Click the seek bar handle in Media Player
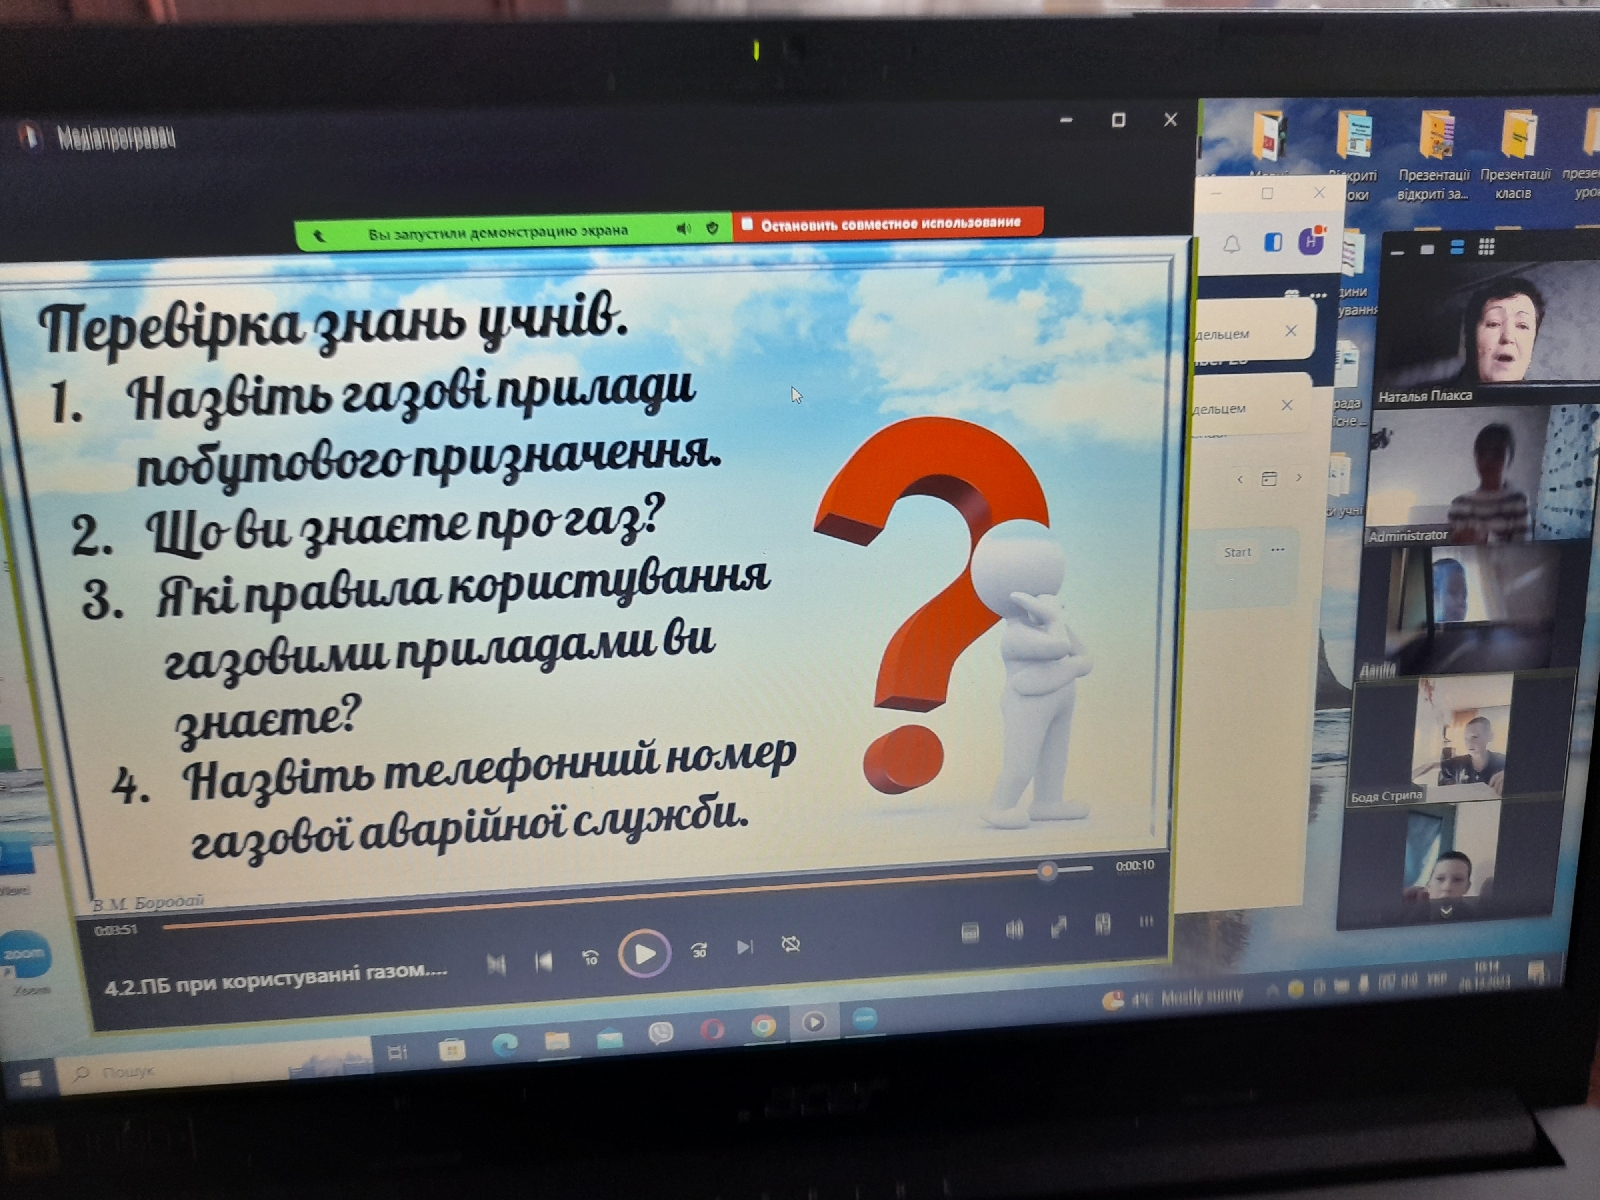1600x1200 pixels. coord(1047,871)
